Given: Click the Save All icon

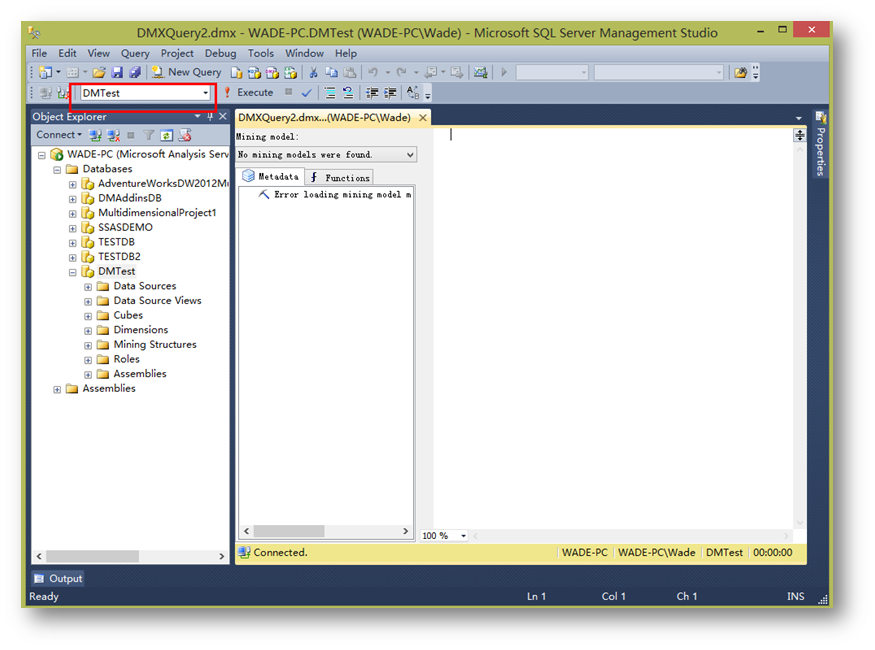Looking at the screenshot, I should point(134,73).
